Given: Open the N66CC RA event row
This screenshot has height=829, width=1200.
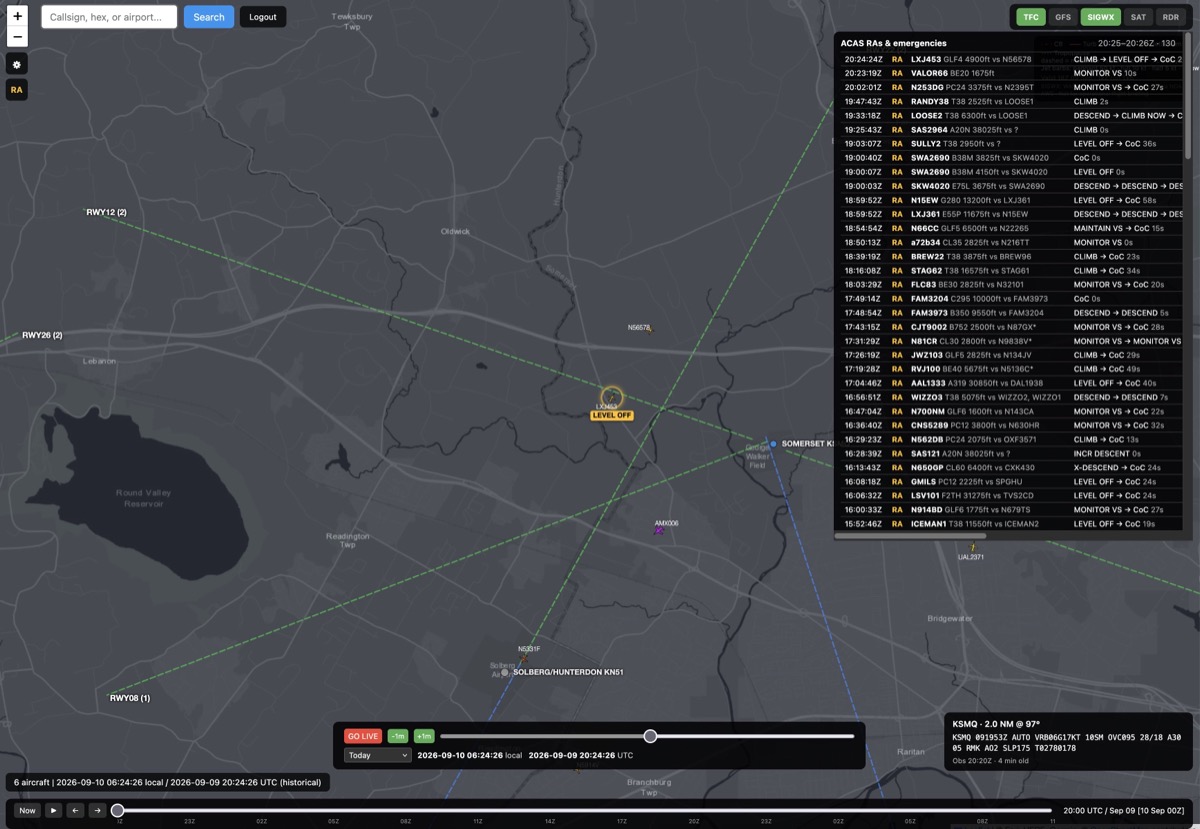Looking at the screenshot, I should (x=1010, y=228).
